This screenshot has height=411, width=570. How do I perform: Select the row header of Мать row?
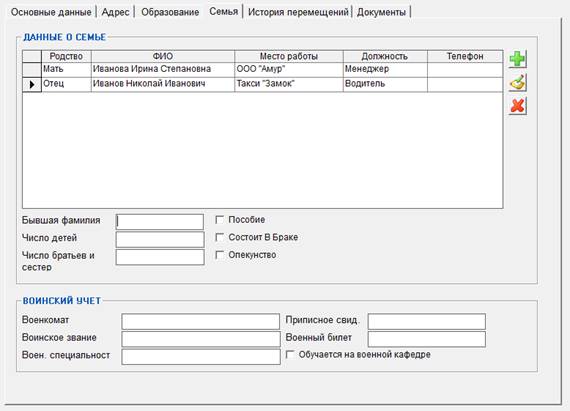click(x=32, y=69)
